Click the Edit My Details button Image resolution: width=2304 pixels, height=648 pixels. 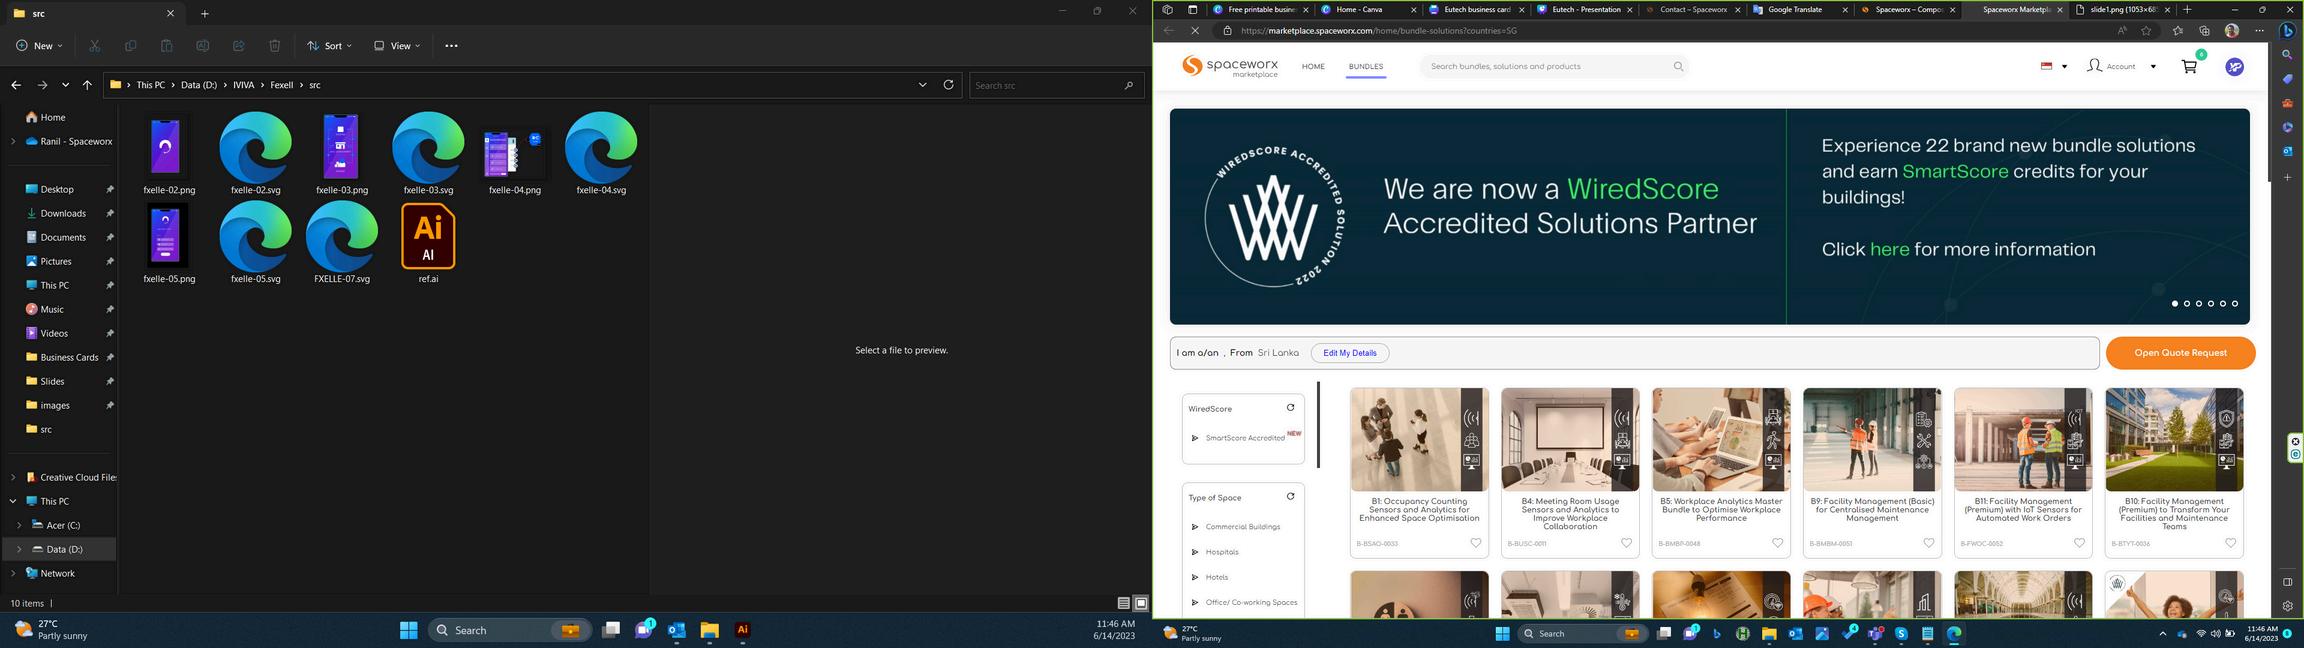click(1349, 353)
